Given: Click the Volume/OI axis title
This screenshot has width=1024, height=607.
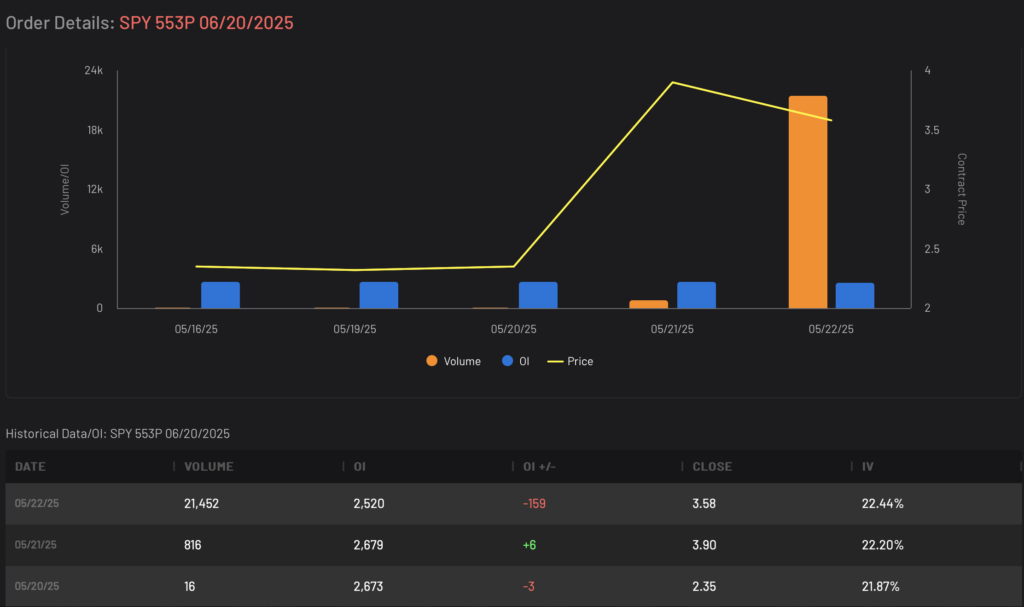Looking at the screenshot, I should pyautogui.click(x=65, y=189).
